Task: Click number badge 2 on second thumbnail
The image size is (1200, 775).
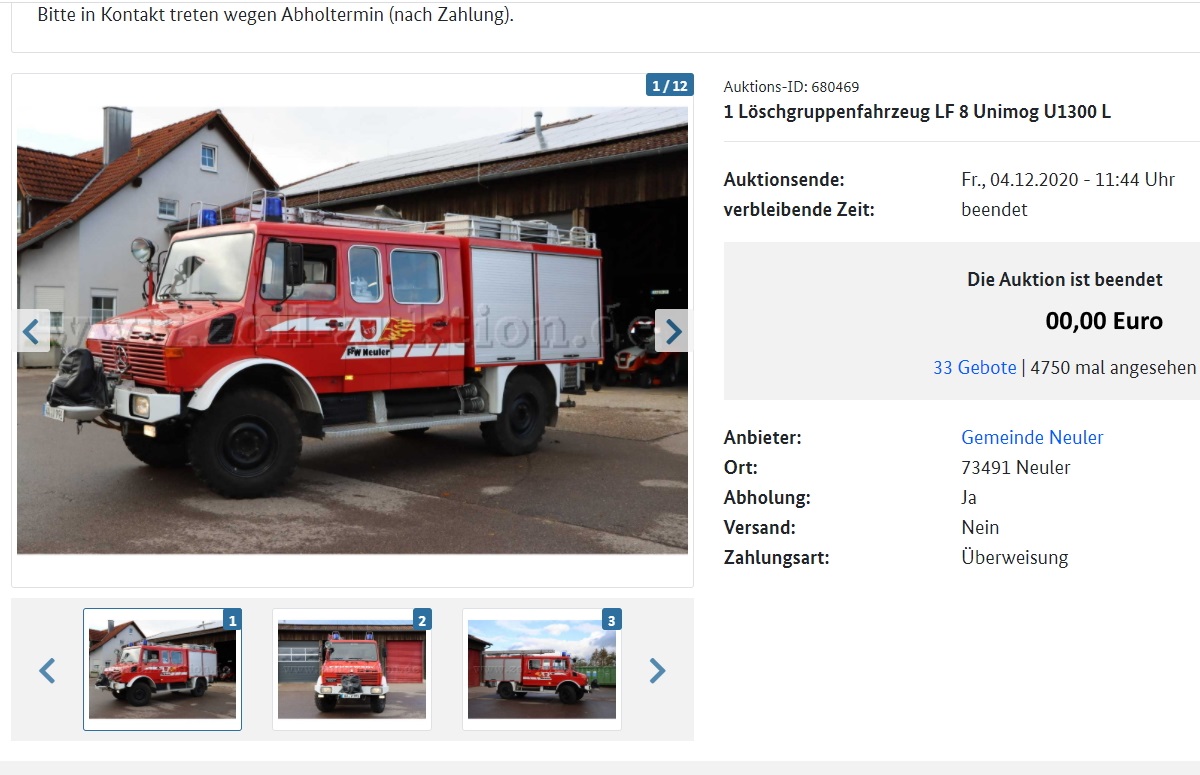Action: pos(422,620)
